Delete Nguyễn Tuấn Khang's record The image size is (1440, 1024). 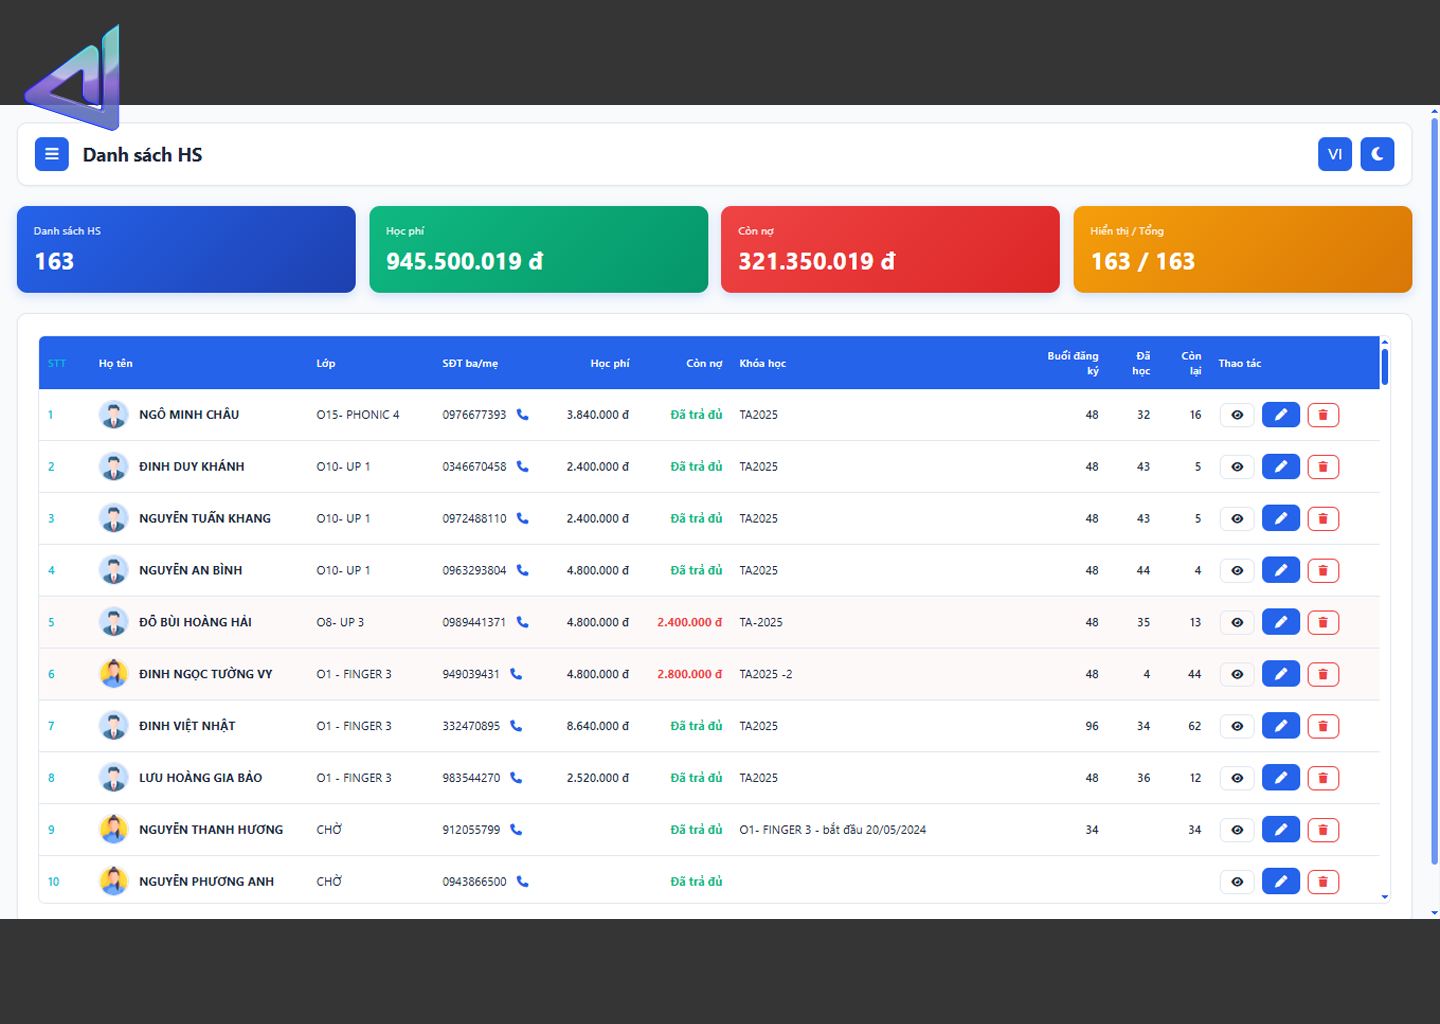click(1323, 519)
